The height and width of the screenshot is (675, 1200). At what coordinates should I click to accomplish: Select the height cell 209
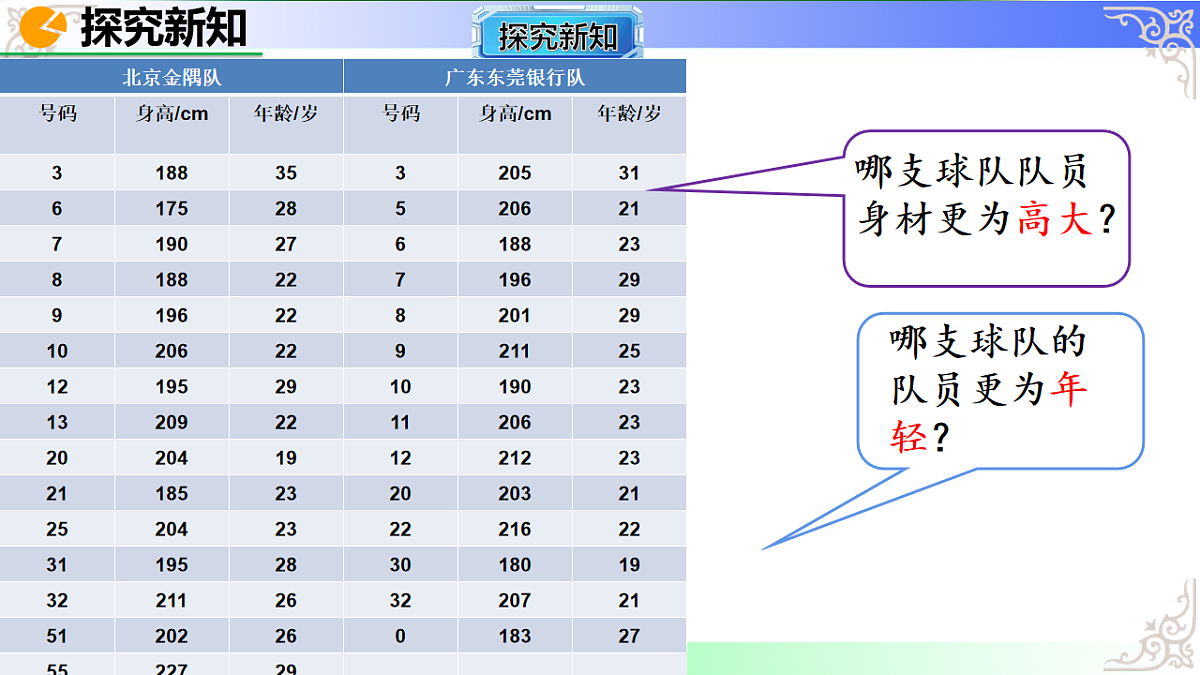tap(172, 423)
